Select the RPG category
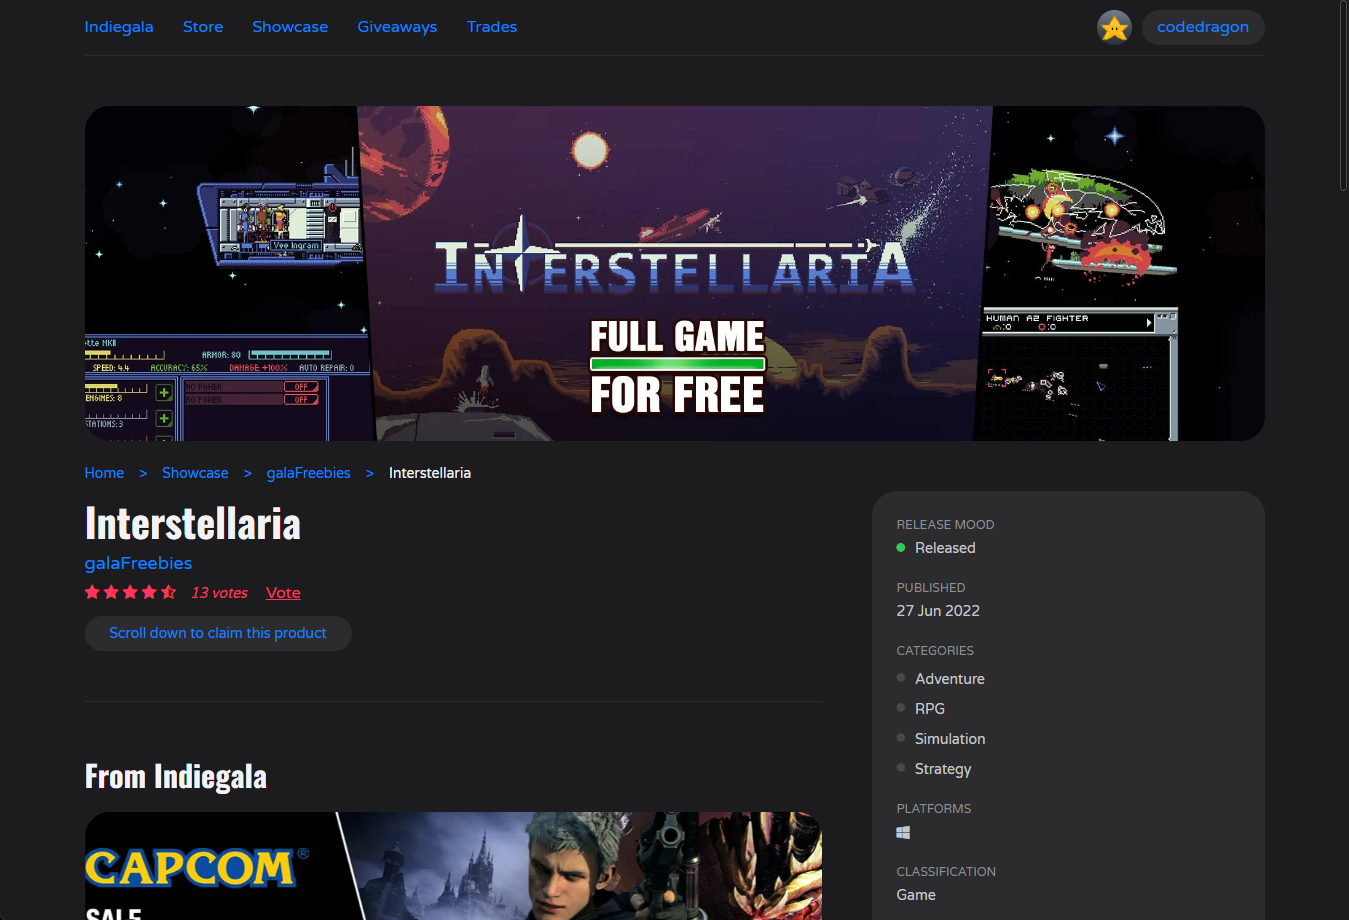Screen dimensions: 1349x920 pos(930,709)
